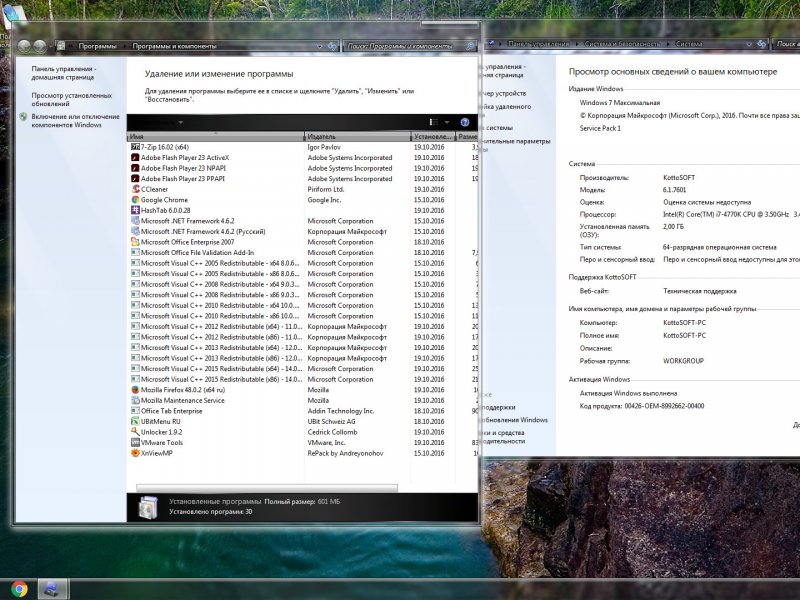Open Просмотр установленных обновлений link

click(x=71, y=99)
